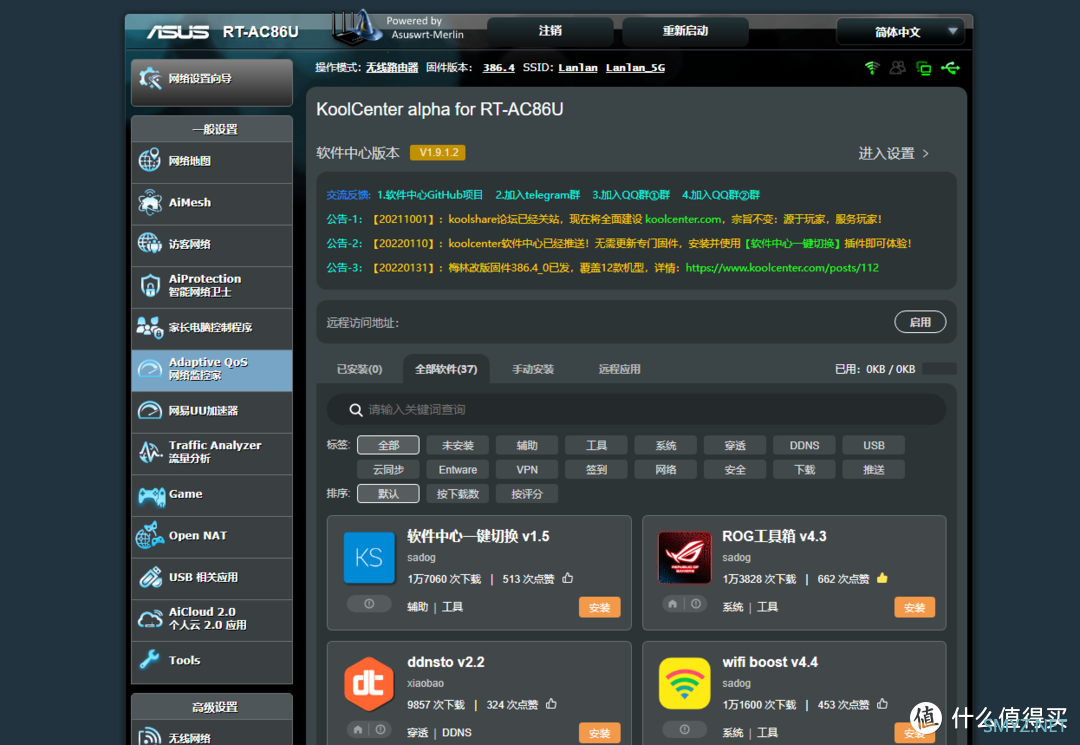This screenshot has width=1080, height=745.
Task: Click the search magnifier icon
Action: pos(355,410)
